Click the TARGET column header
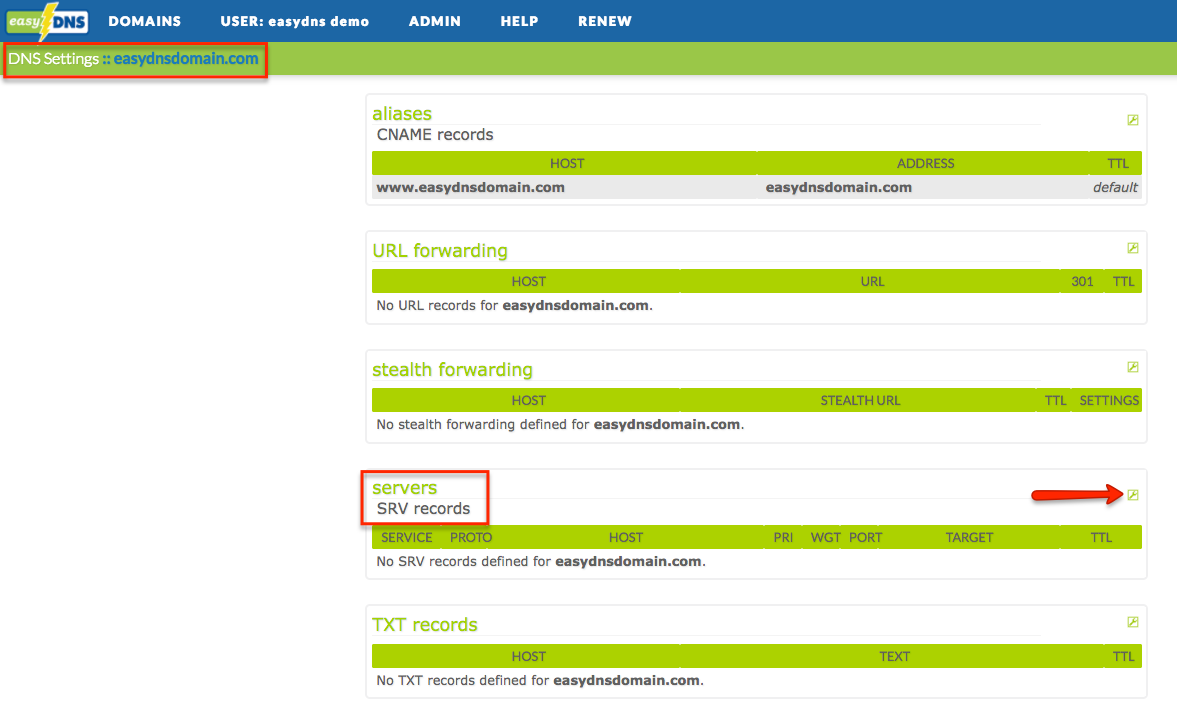Screen dimensions: 1177x722 click(x=969, y=537)
